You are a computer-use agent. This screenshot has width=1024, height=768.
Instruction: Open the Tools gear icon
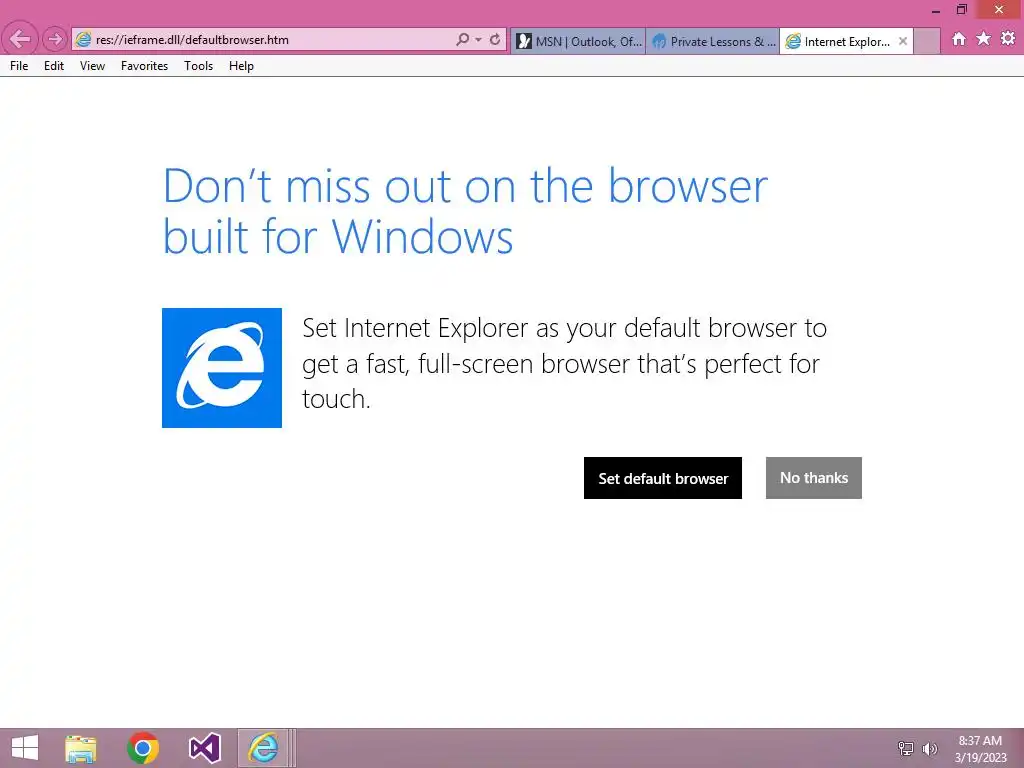click(x=1008, y=39)
